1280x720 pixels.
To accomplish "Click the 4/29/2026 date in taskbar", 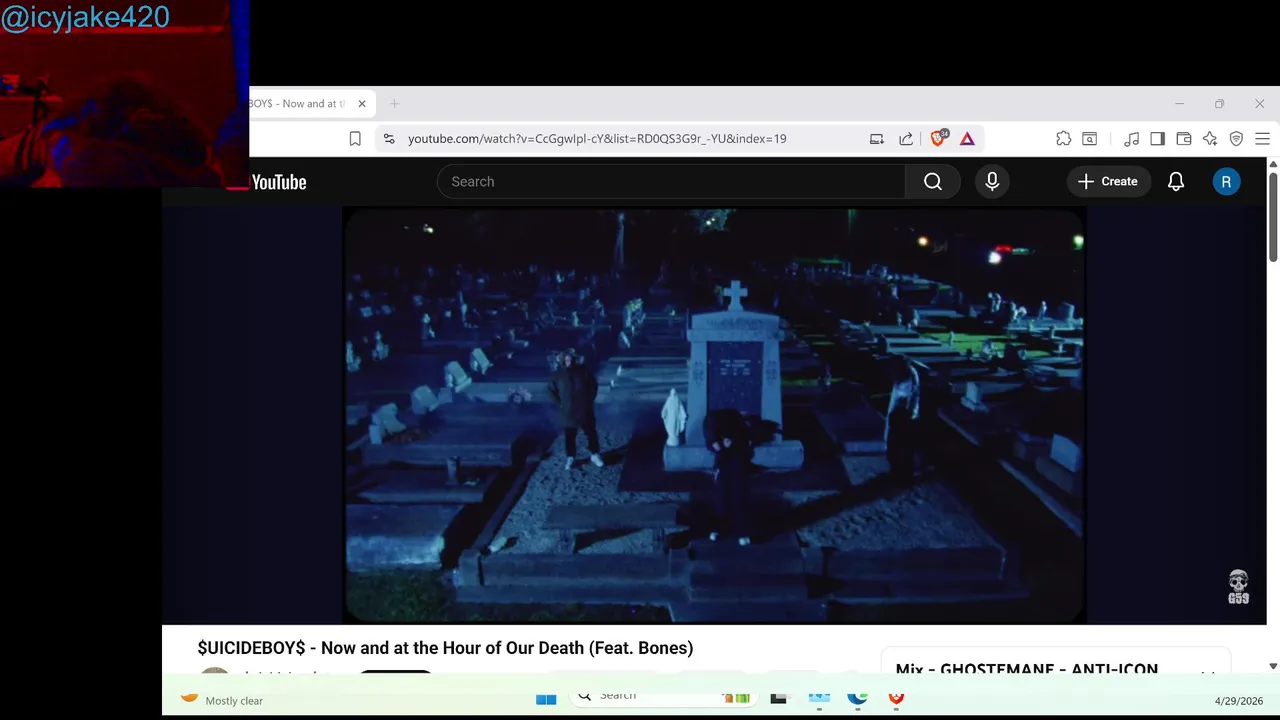I will [x=1239, y=701].
